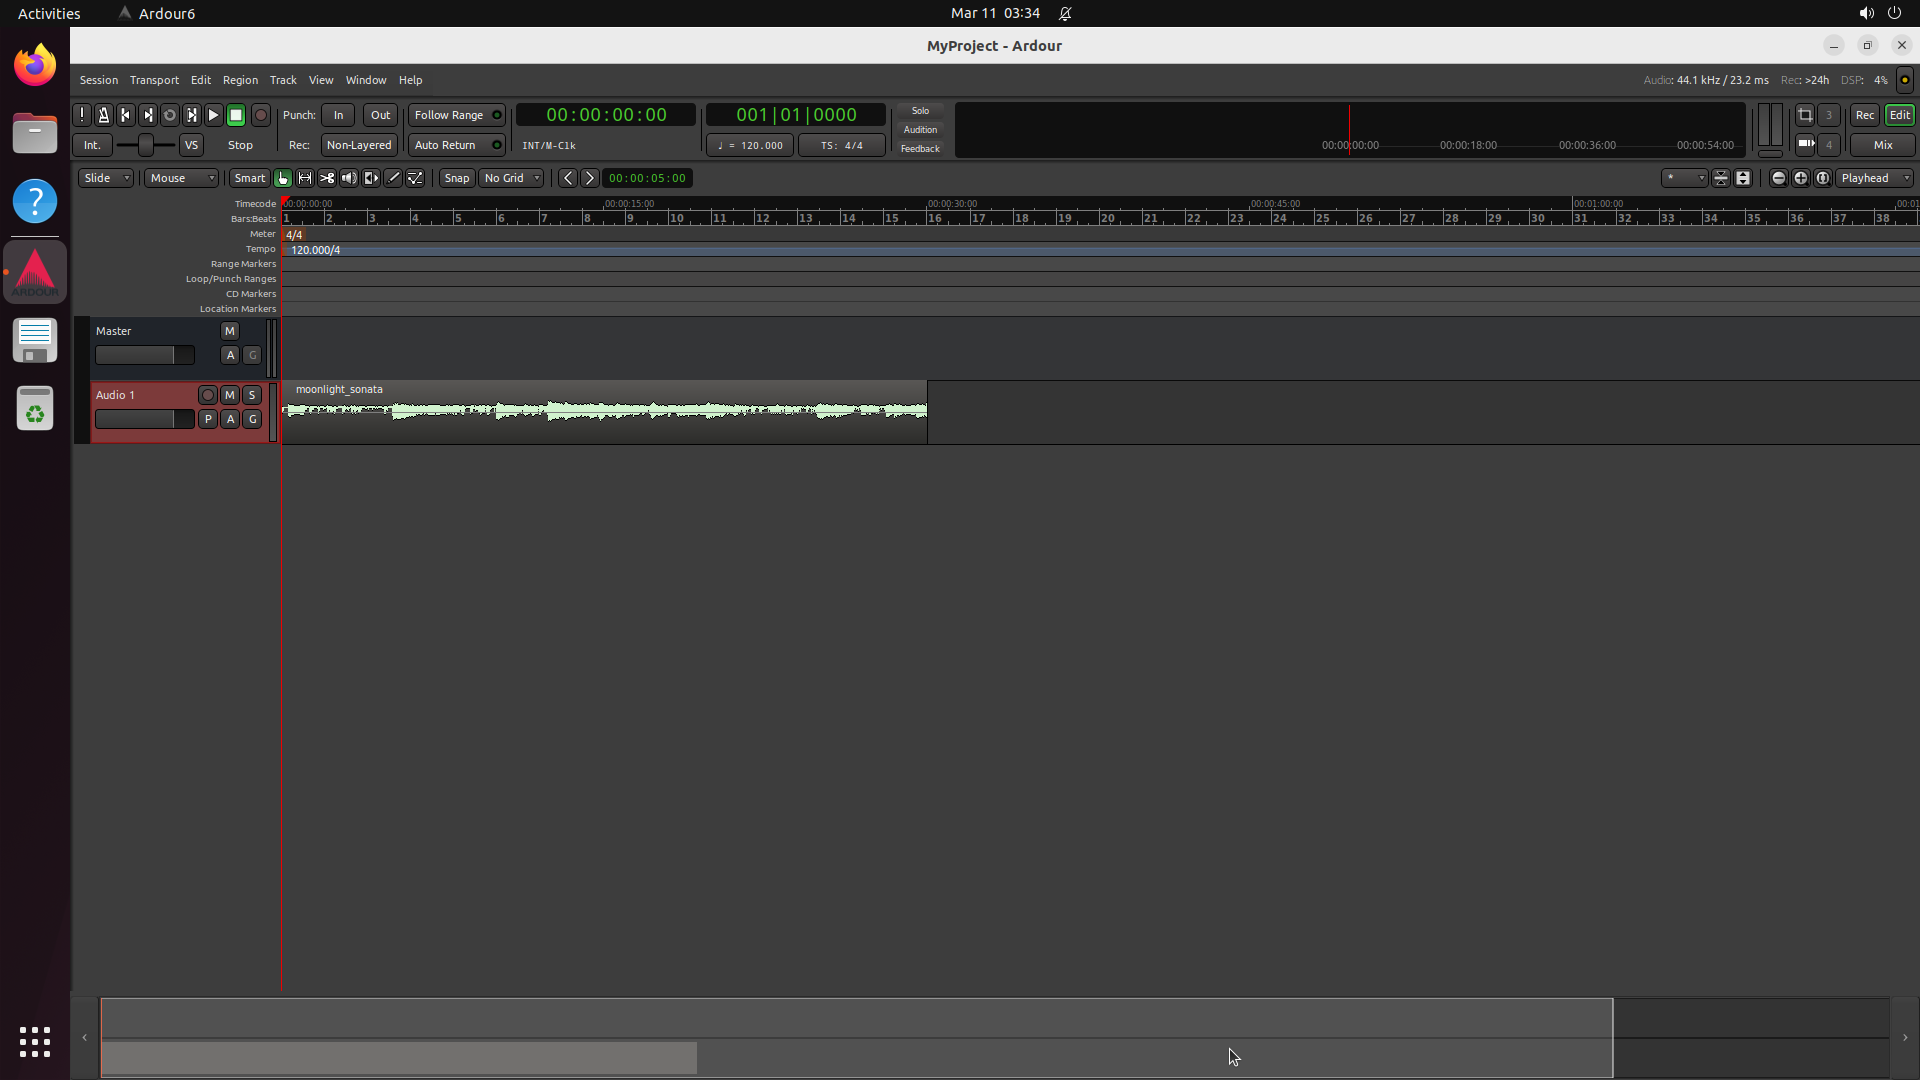
Task: Enable Follow Range toggle
Action: [457, 115]
